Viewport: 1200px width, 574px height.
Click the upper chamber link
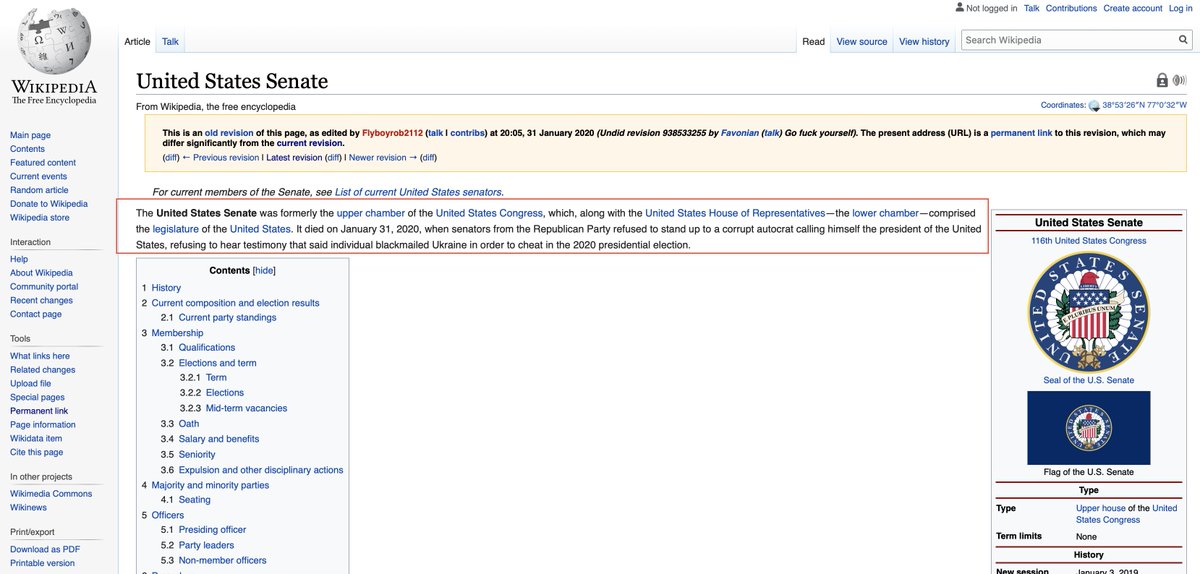click(371, 213)
